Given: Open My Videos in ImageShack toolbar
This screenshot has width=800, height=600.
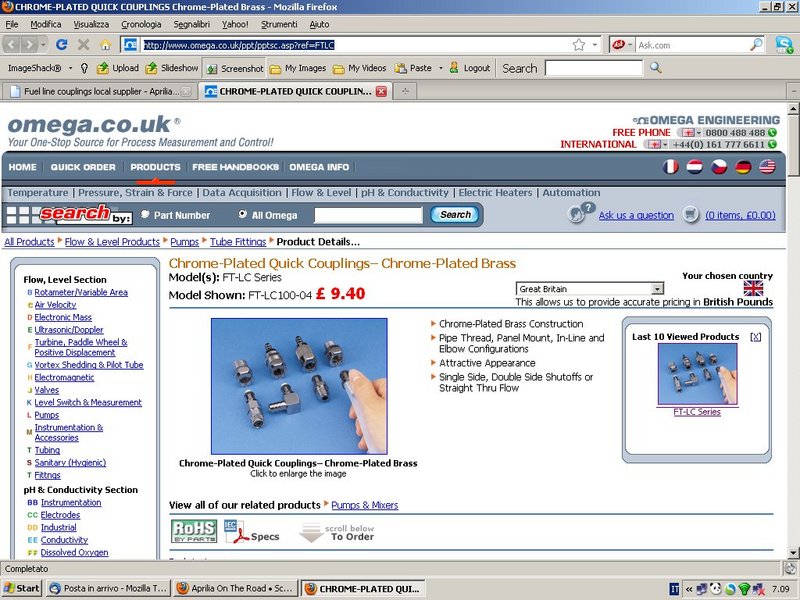Looking at the screenshot, I should [360, 68].
